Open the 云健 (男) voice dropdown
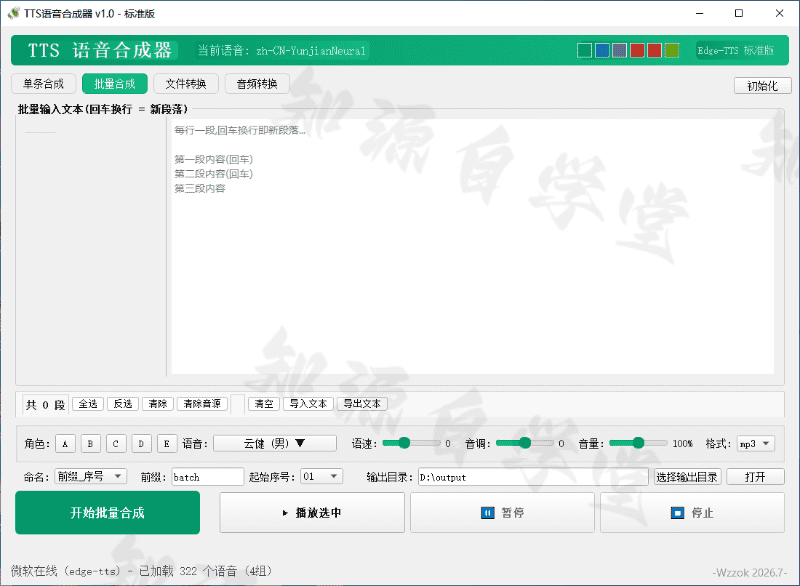The width and height of the screenshot is (800, 586). tap(275, 443)
